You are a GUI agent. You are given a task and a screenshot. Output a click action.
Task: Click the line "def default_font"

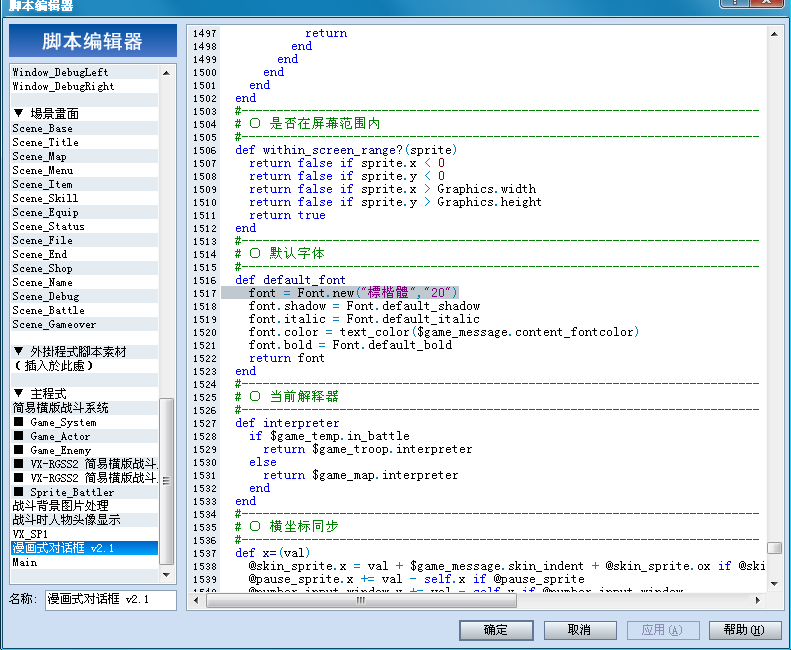(x=291, y=280)
